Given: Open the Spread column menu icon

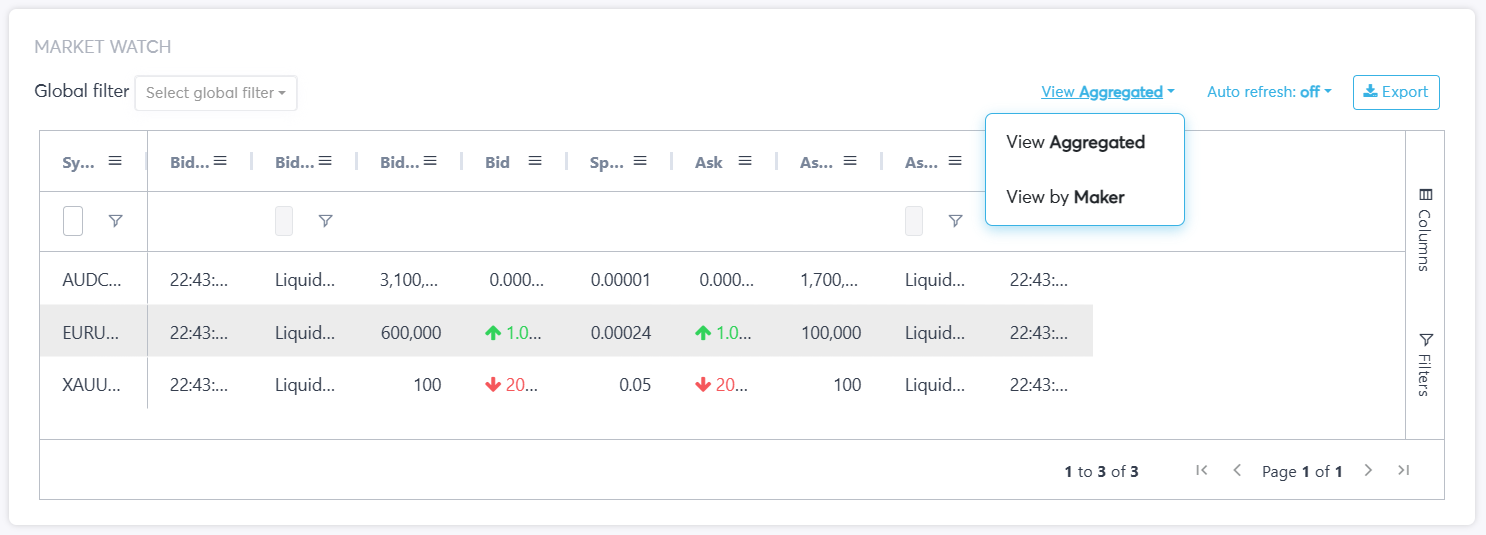Looking at the screenshot, I should tap(640, 161).
